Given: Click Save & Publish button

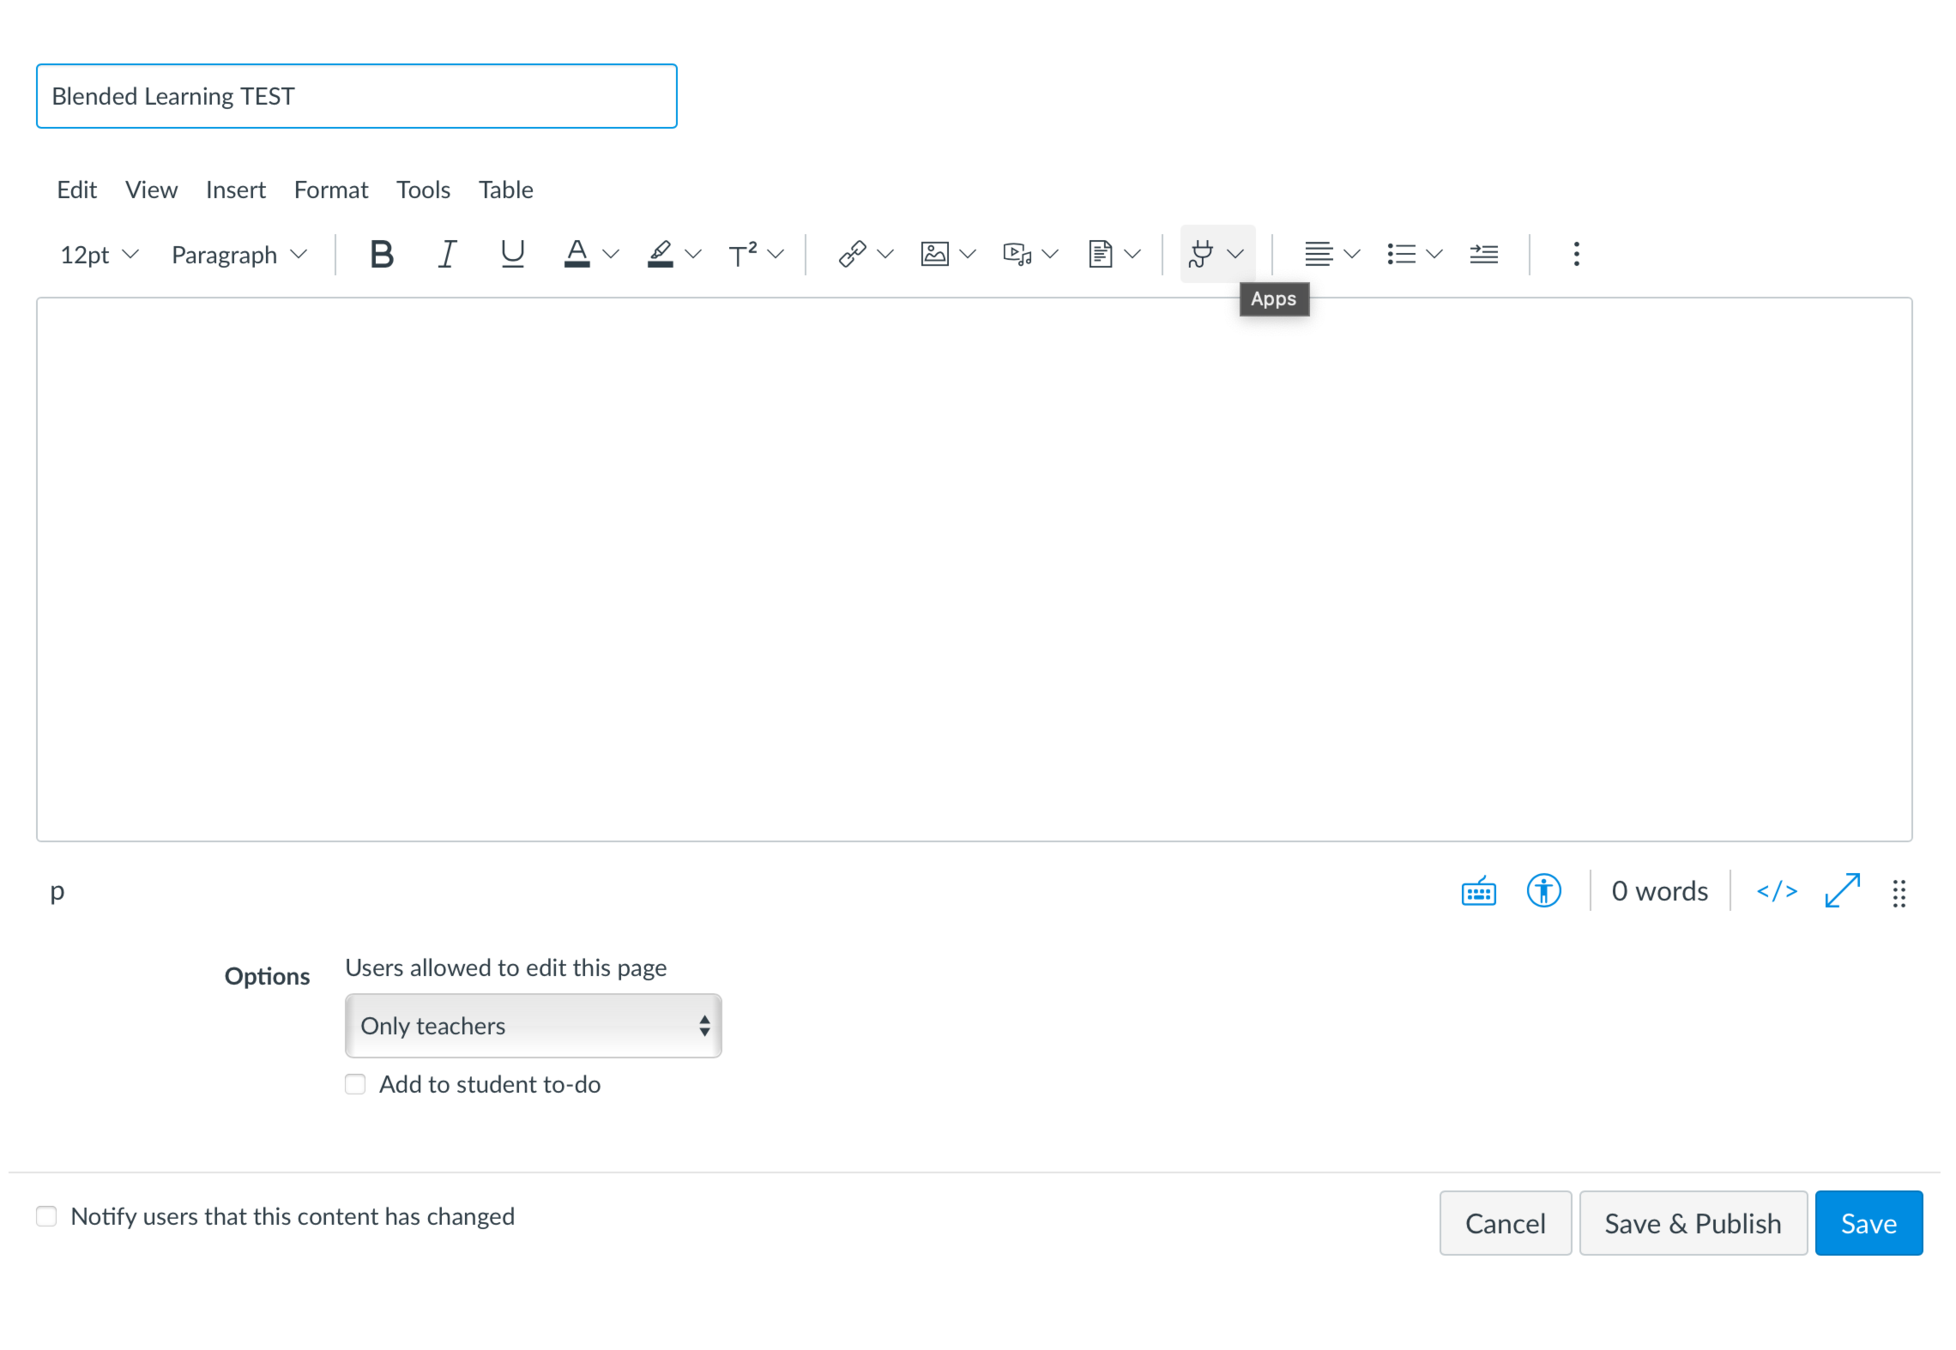Looking at the screenshot, I should (x=1692, y=1222).
